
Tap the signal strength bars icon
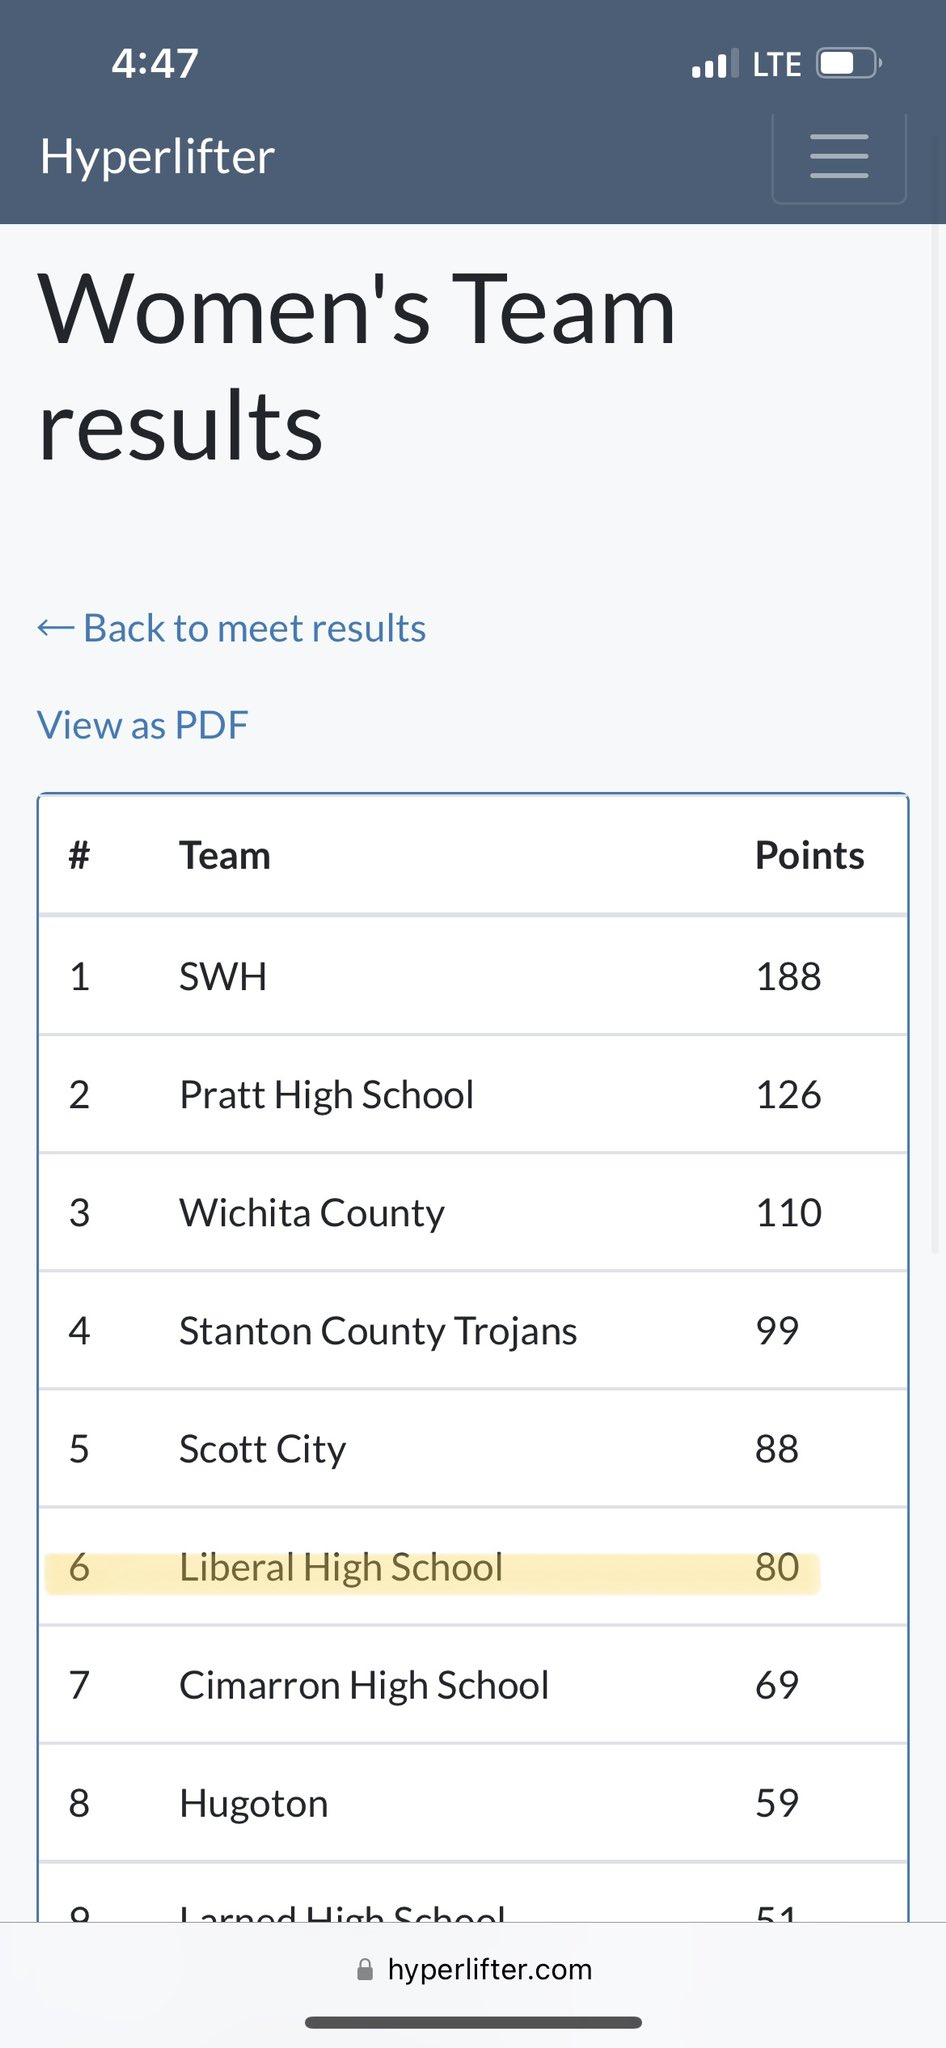715,64
